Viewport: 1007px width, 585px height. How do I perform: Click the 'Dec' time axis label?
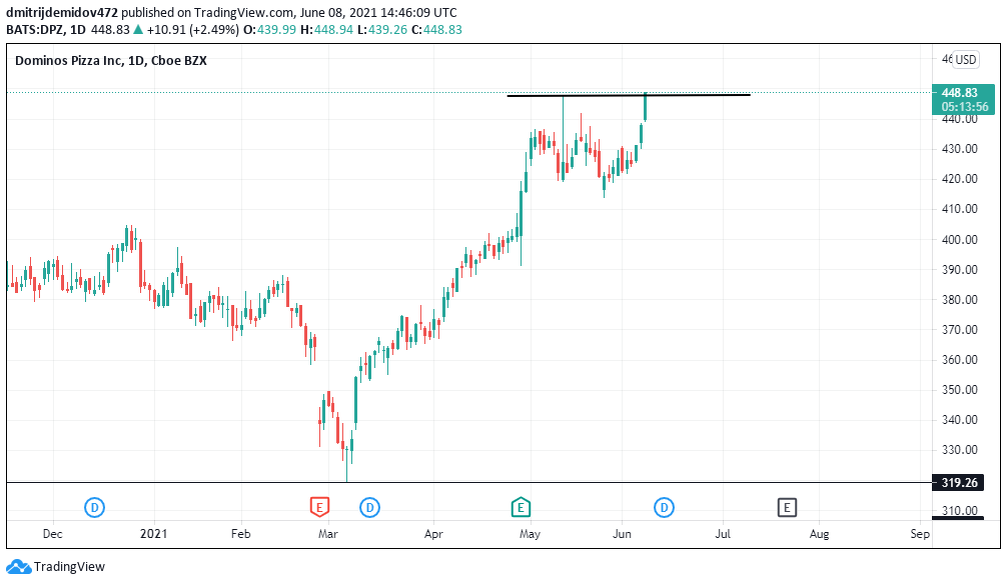click(x=53, y=534)
